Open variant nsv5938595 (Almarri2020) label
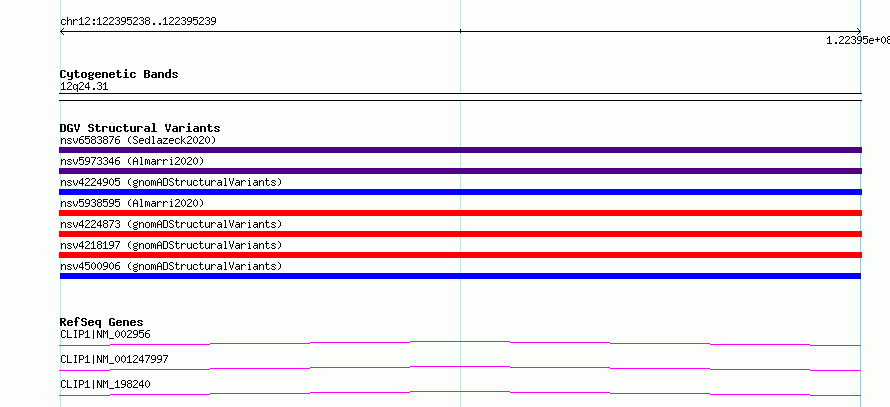The height and width of the screenshot is (407, 890). coord(132,203)
